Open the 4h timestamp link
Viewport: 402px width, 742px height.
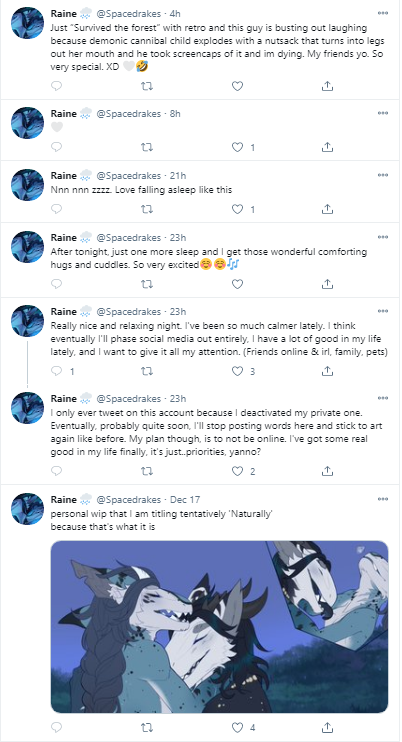(x=175, y=13)
